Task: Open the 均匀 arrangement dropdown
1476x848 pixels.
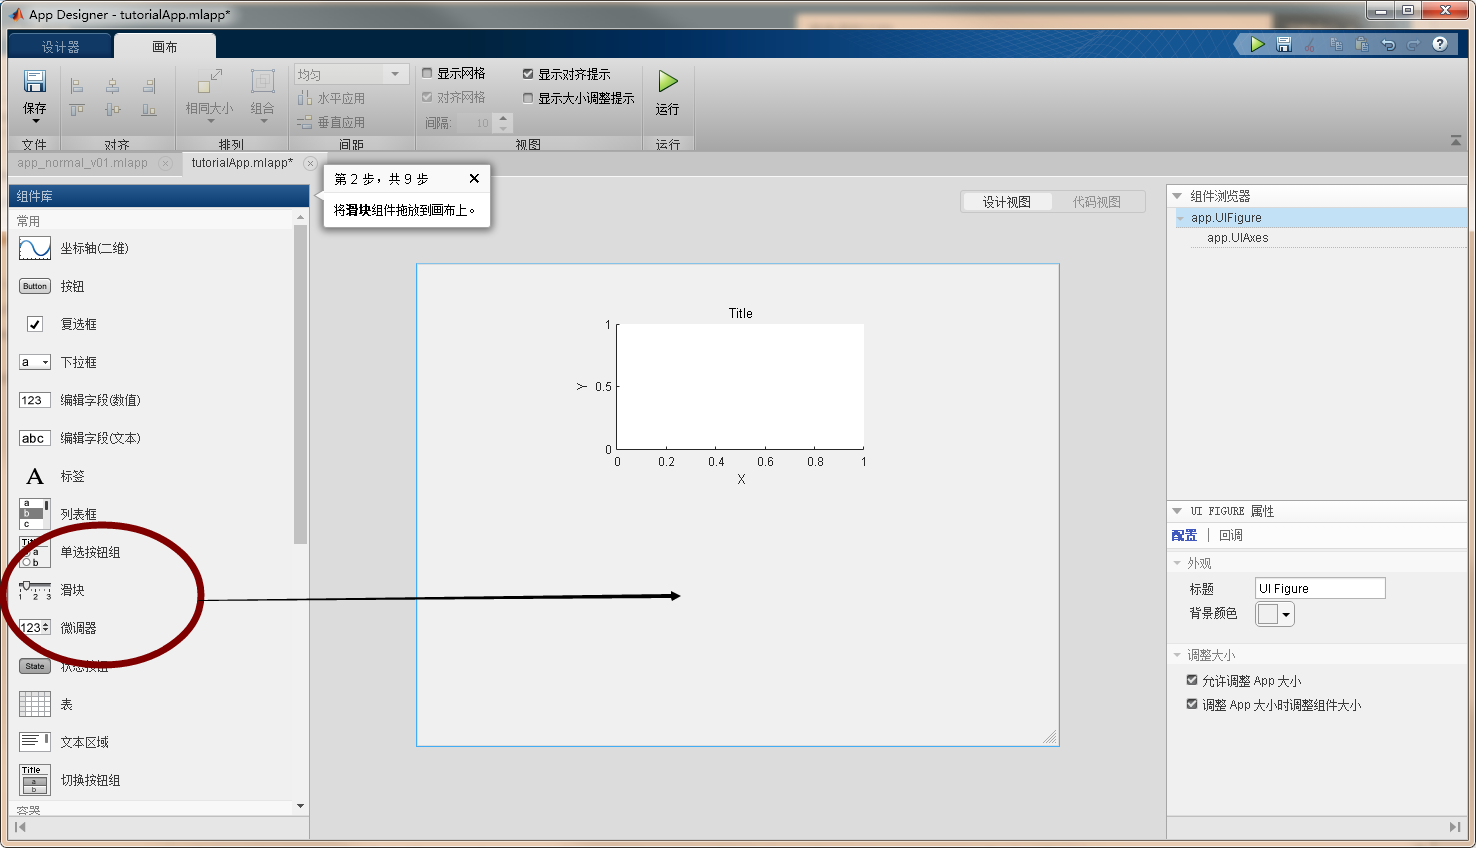Action: 394,73
